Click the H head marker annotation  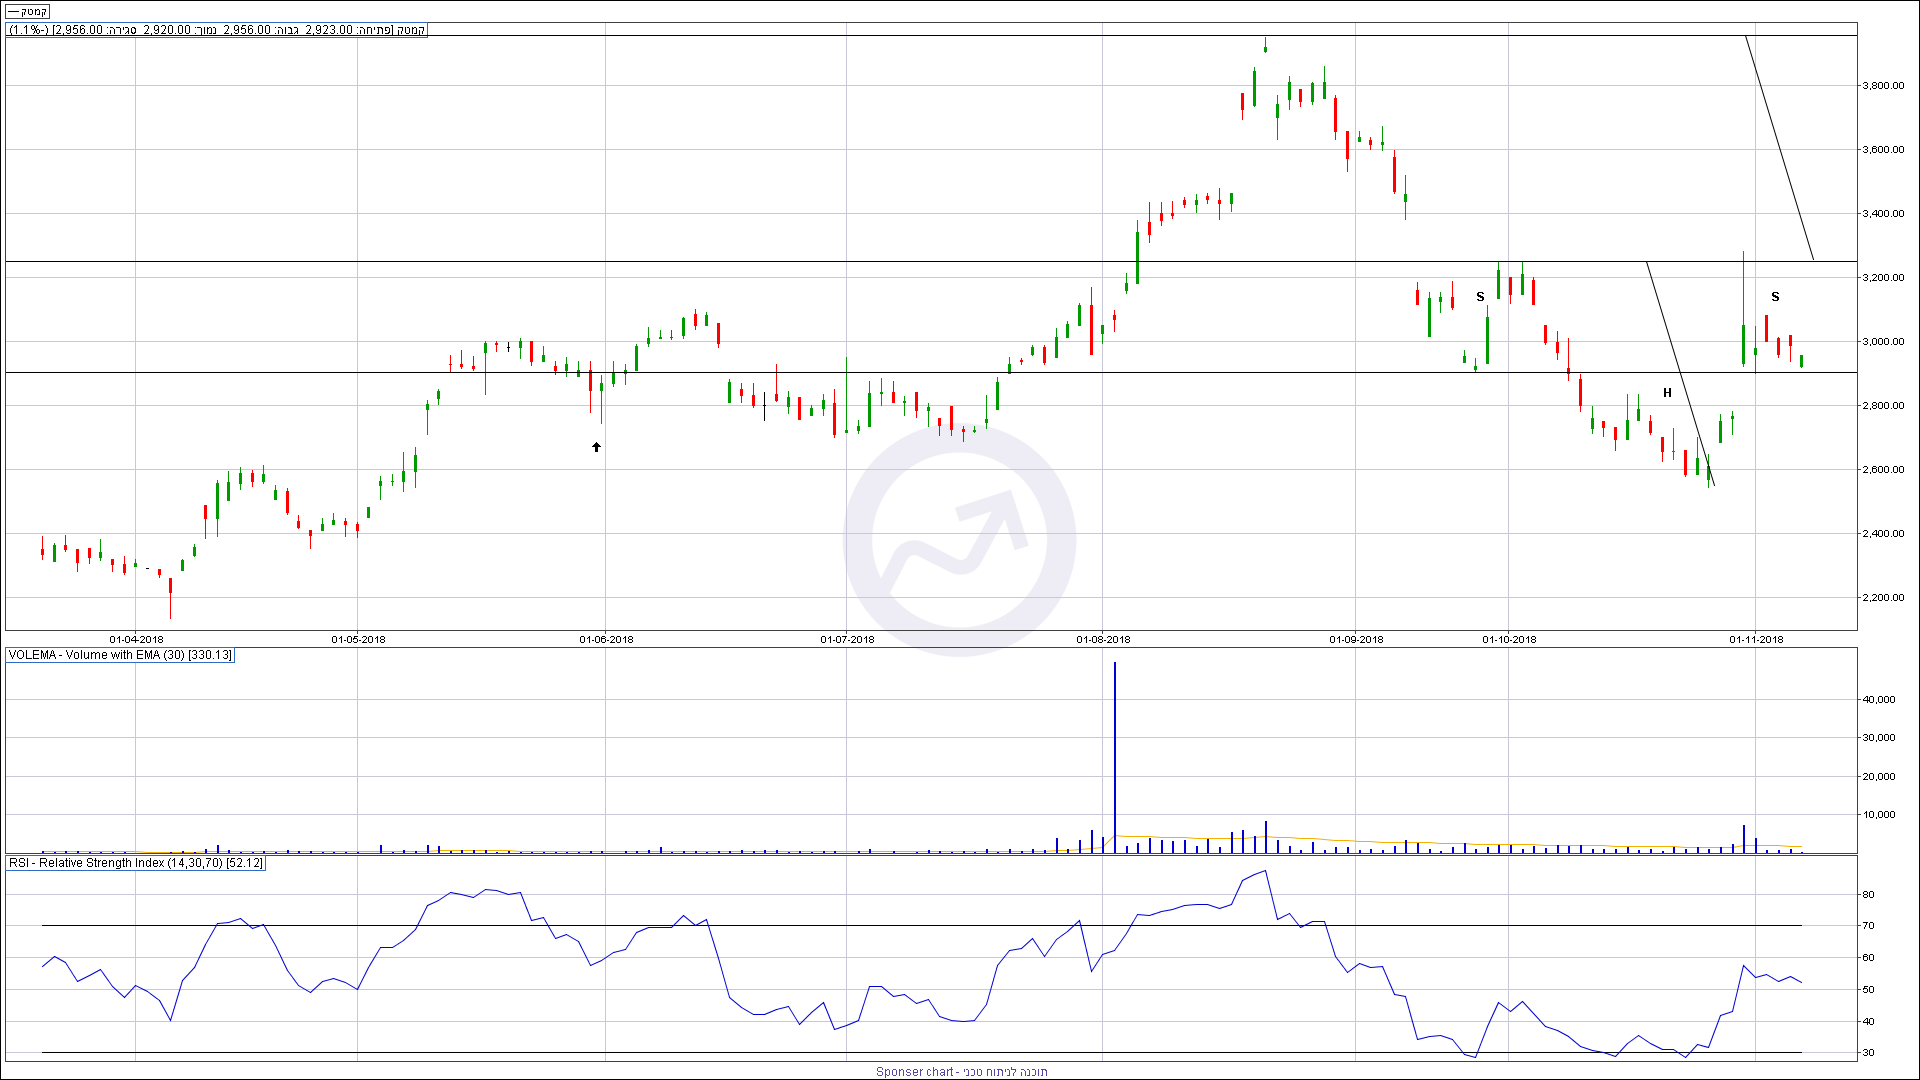click(x=1667, y=393)
